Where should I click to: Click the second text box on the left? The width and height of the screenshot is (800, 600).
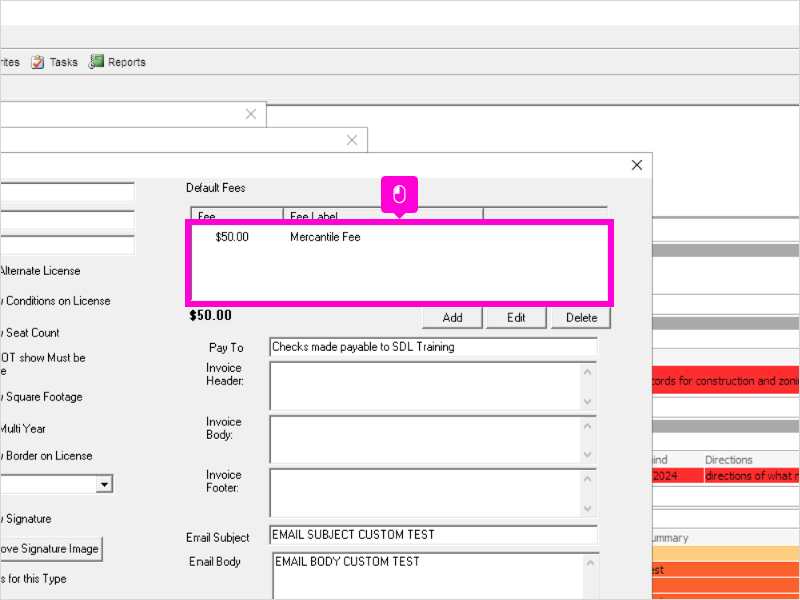point(67,220)
